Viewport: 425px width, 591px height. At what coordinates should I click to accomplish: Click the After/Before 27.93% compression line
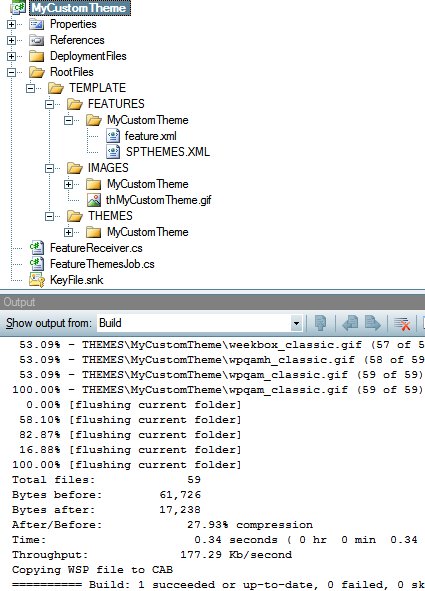[162, 525]
